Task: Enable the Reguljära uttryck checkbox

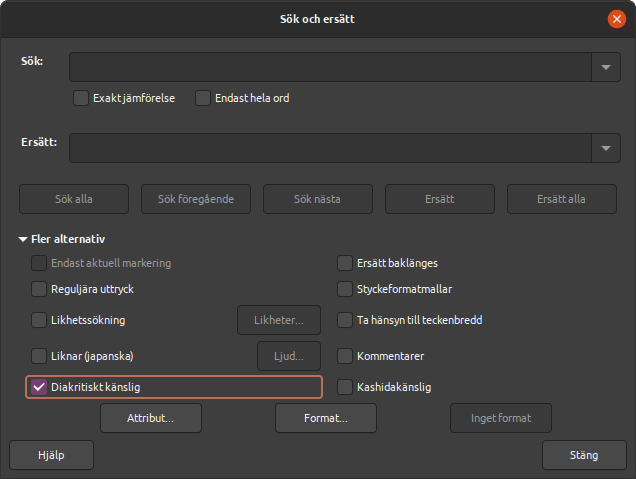Action: click(x=39, y=289)
